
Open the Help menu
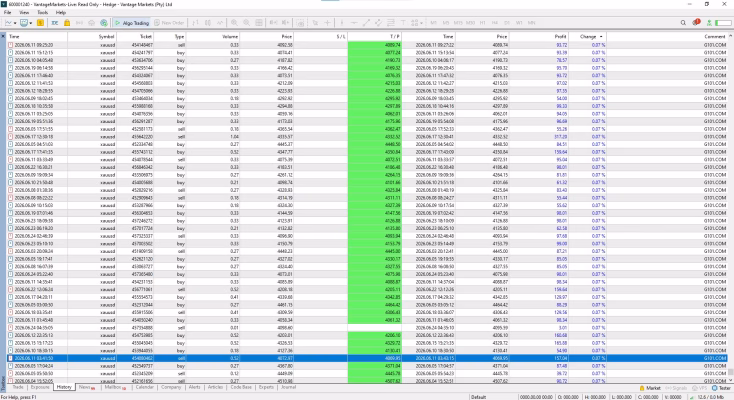61,13
